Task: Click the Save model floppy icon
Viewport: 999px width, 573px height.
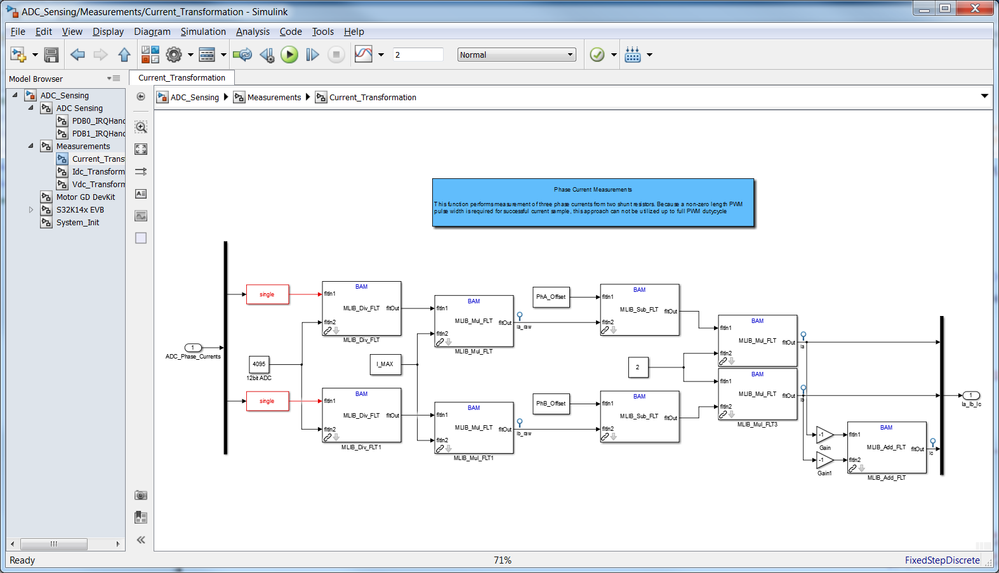Action: pyautogui.click(x=52, y=55)
